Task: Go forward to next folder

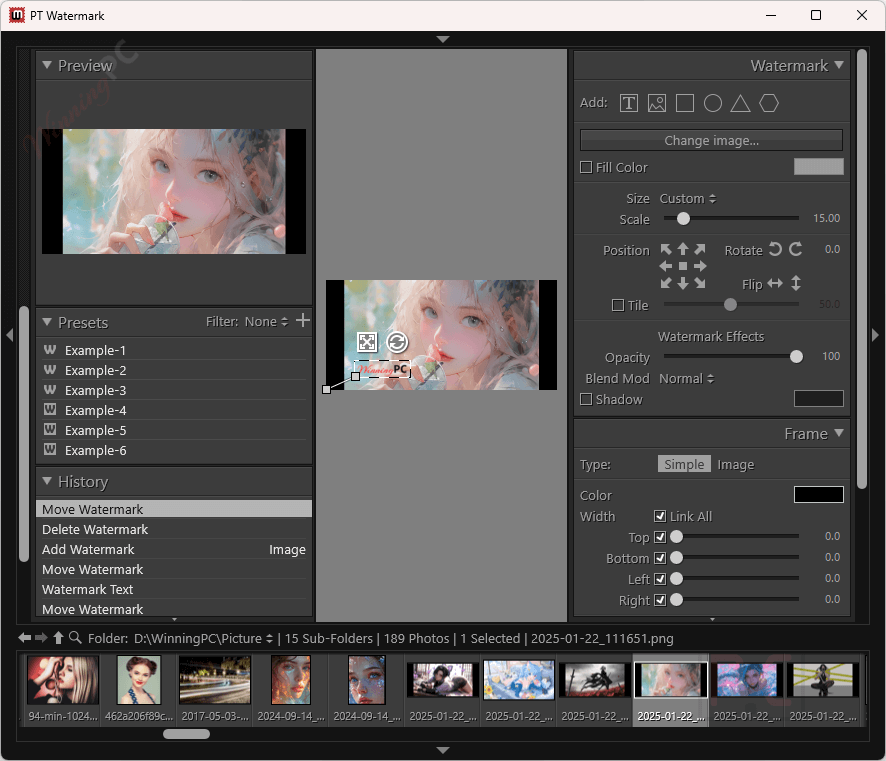Action: (41, 638)
